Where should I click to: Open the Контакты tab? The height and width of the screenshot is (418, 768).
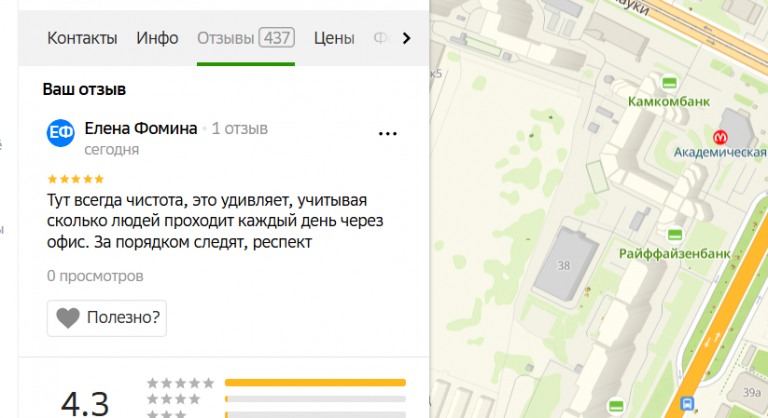click(x=82, y=38)
